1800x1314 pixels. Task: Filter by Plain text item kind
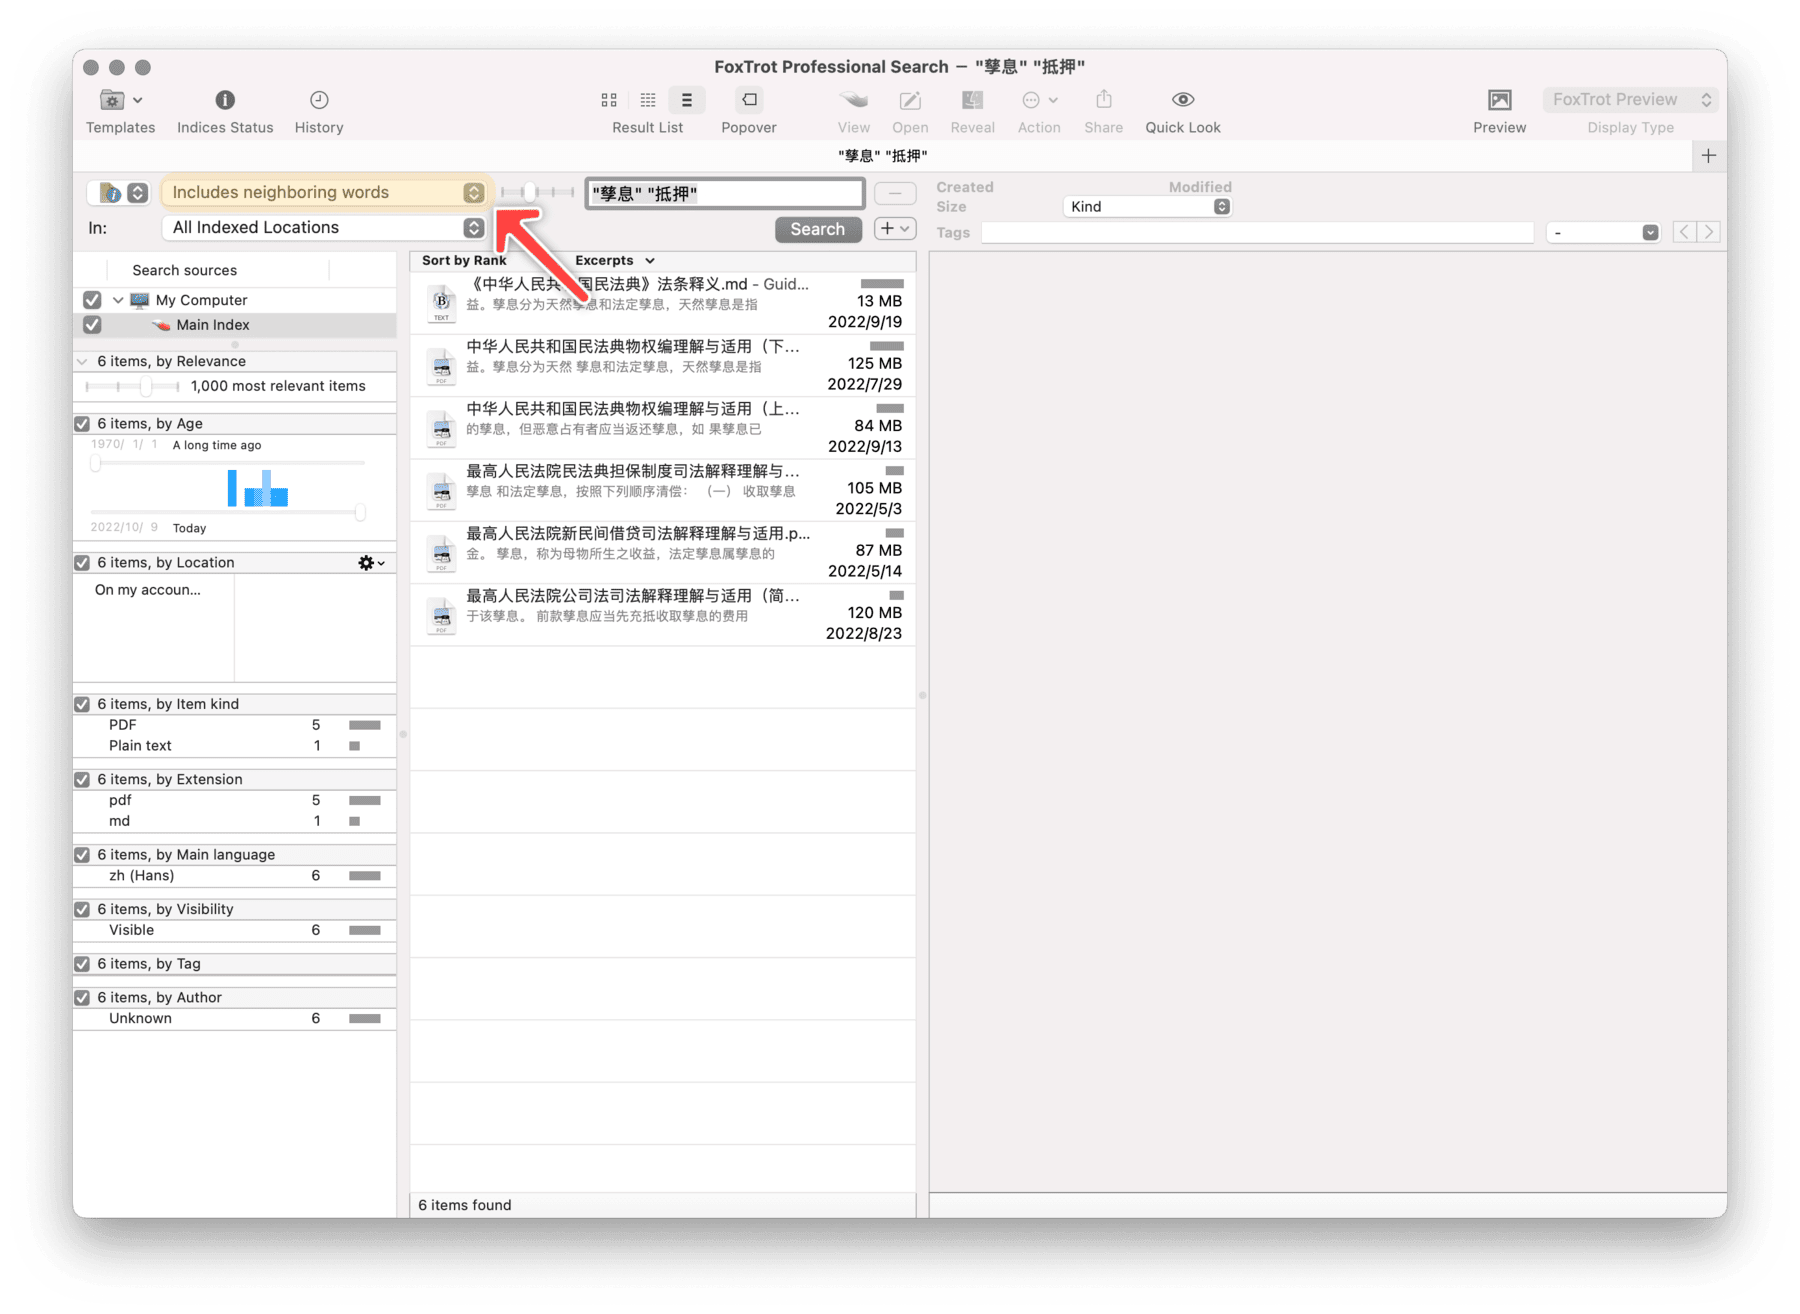[235, 746]
